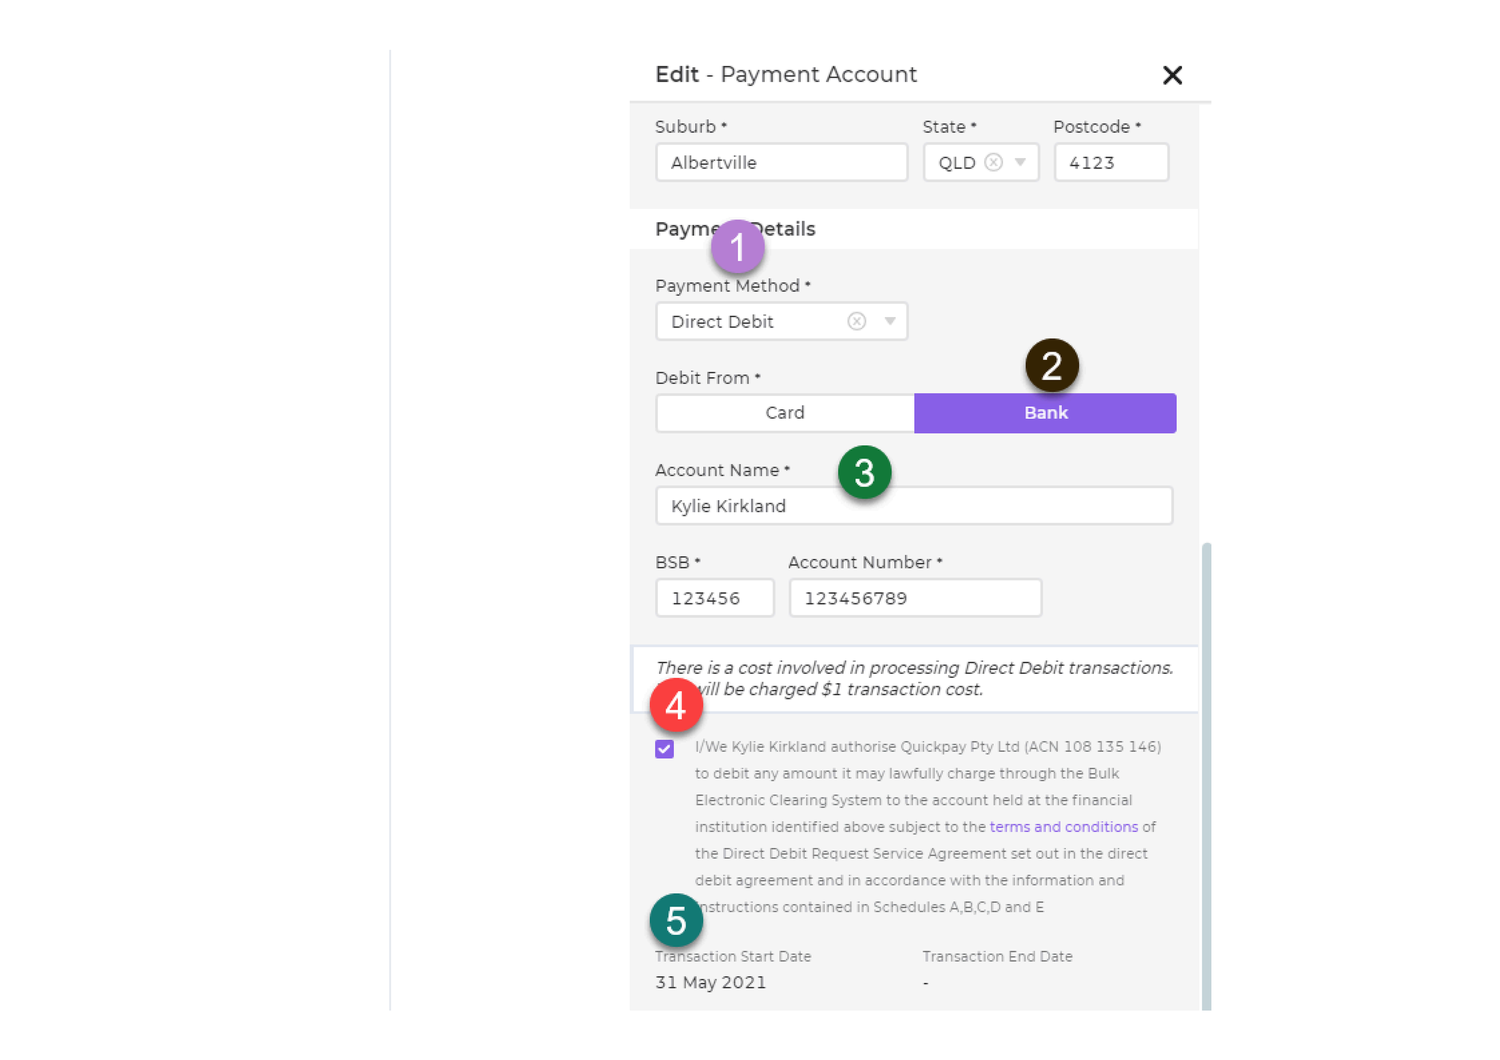
Task: Click the X to close the edit panel
Action: 1172,74
